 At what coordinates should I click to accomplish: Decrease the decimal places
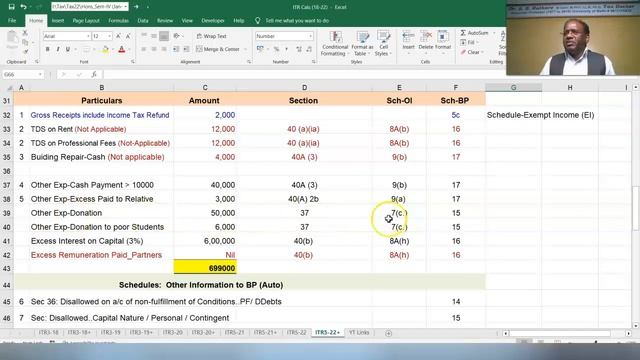click(x=309, y=49)
